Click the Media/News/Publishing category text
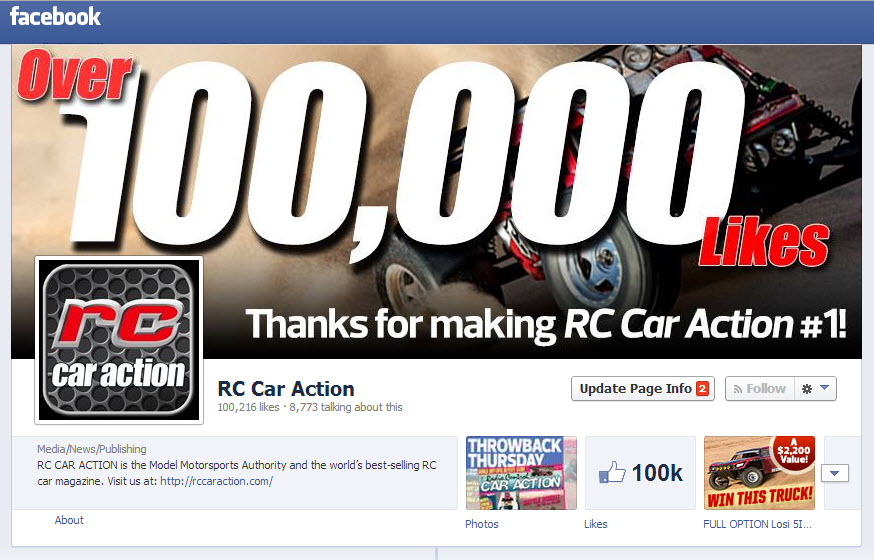874x560 pixels. click(x=91, y=449)
